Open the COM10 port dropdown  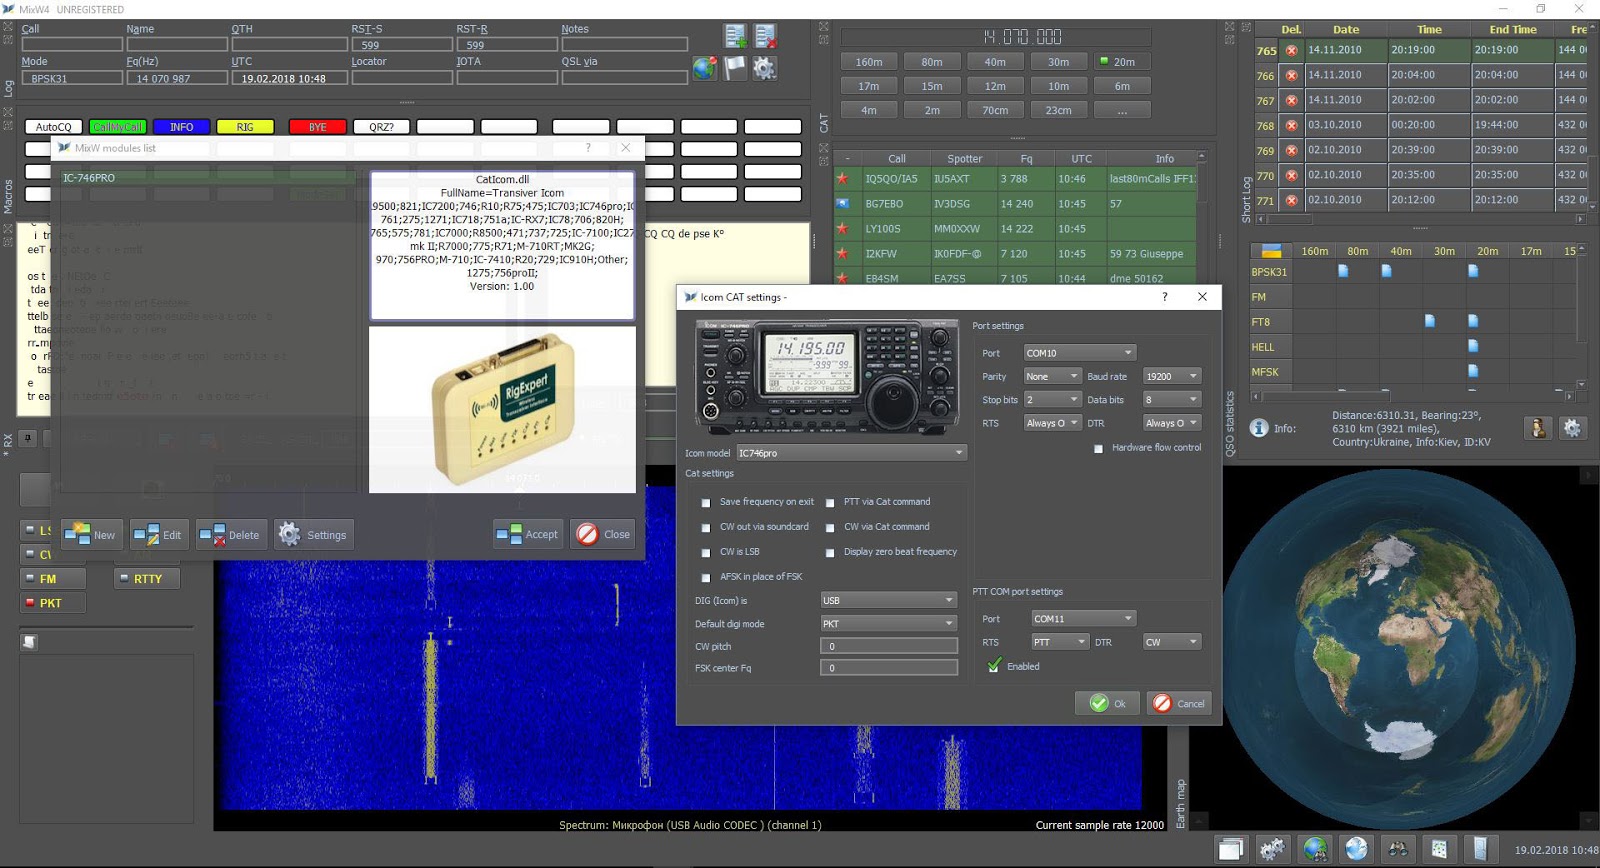pos(1079,353)
